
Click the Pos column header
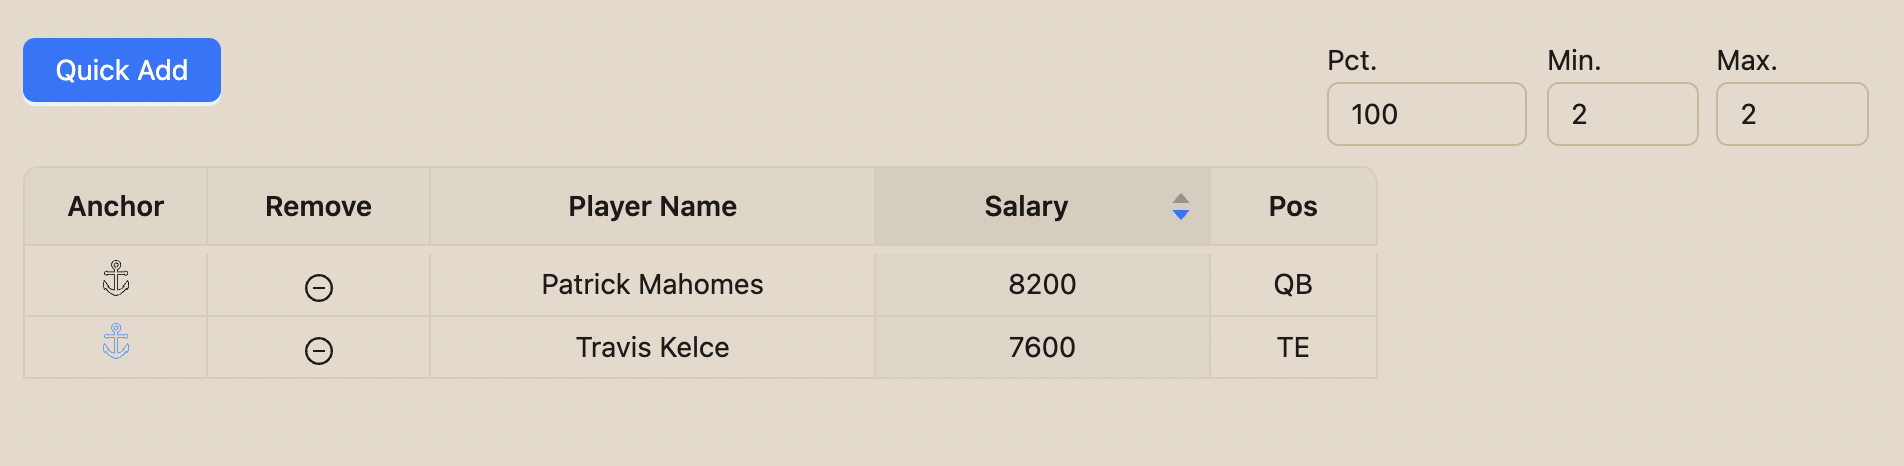[x=1293, y=206]
